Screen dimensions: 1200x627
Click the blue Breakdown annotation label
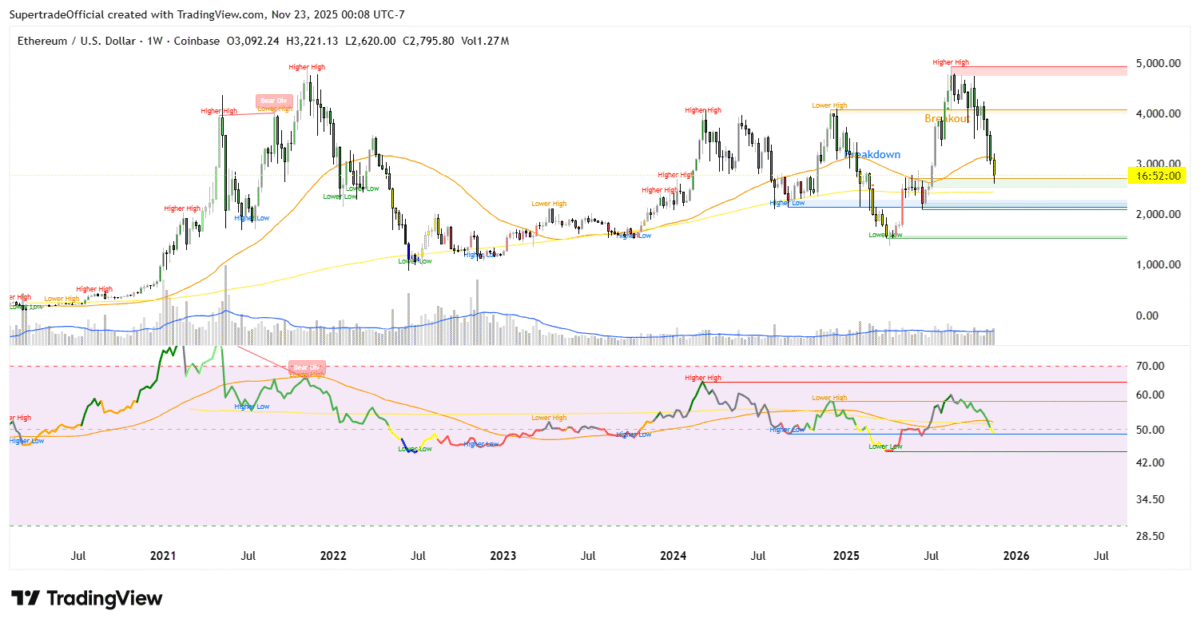point(873,155)
